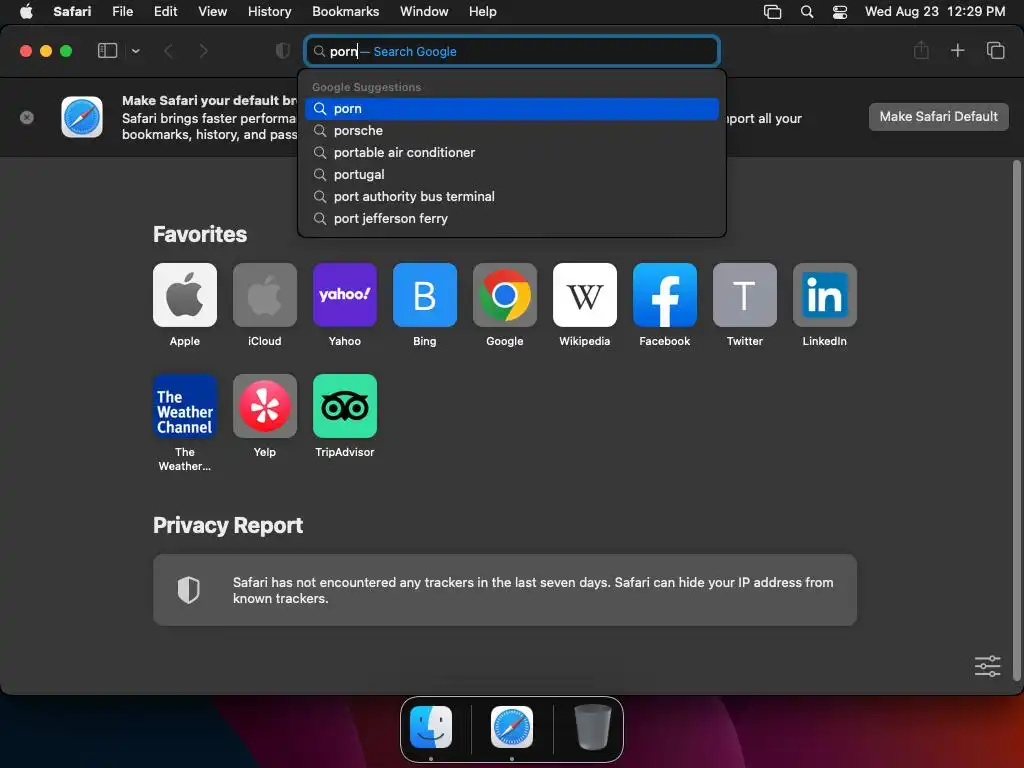Open the tab group dropdown arrow
The height and width of the screenshot is (768, 1024).
[x=135, y=51]
